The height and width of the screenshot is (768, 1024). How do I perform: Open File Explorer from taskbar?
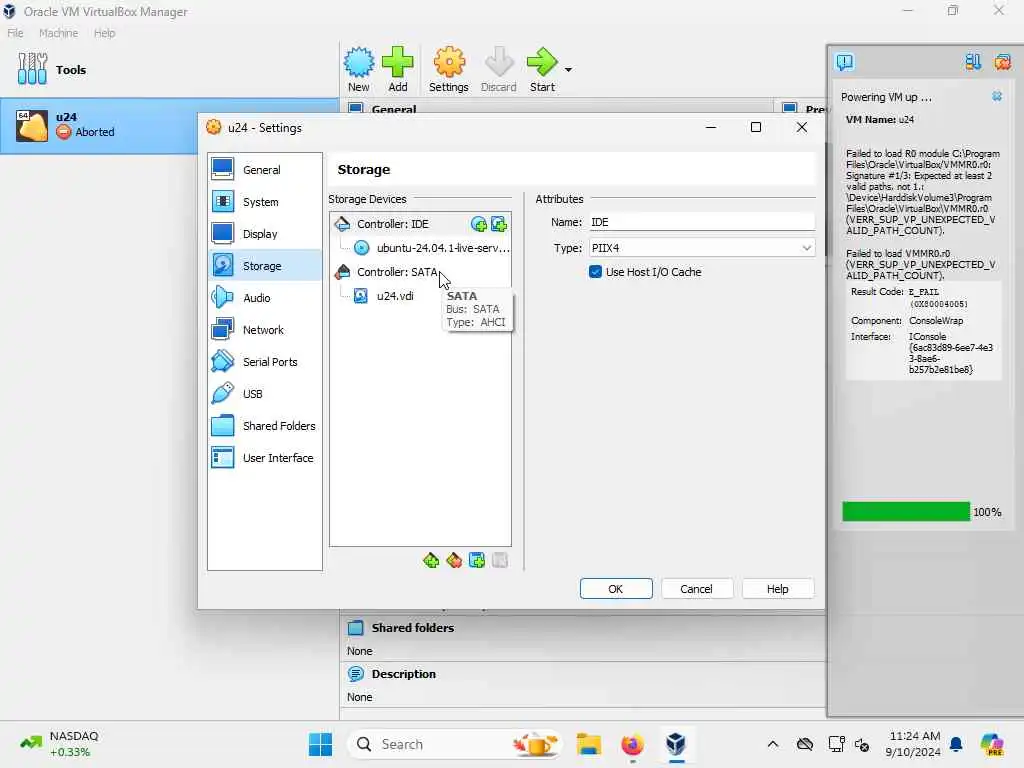(x=588, y=744)
